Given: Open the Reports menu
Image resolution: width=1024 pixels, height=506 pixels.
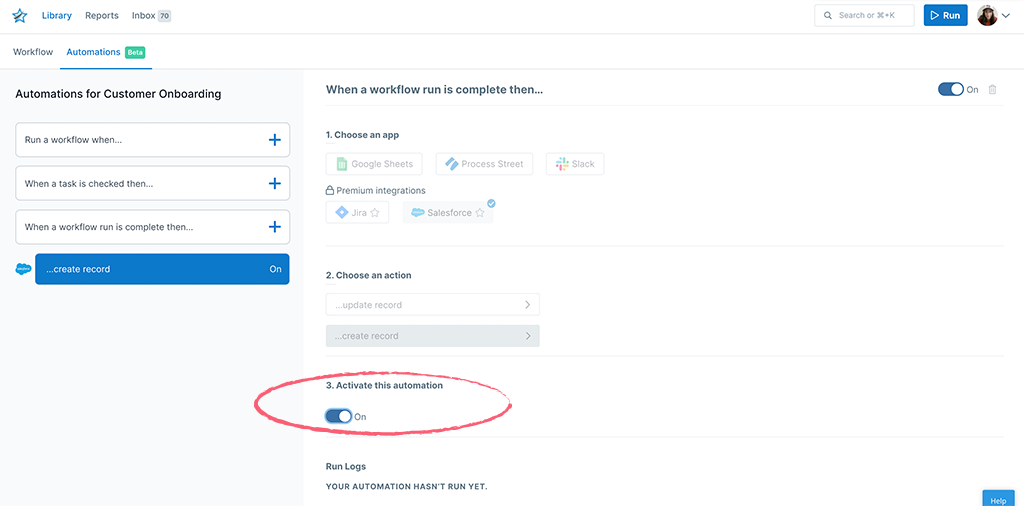Looking at the screenshot, I should click(102, 16).
